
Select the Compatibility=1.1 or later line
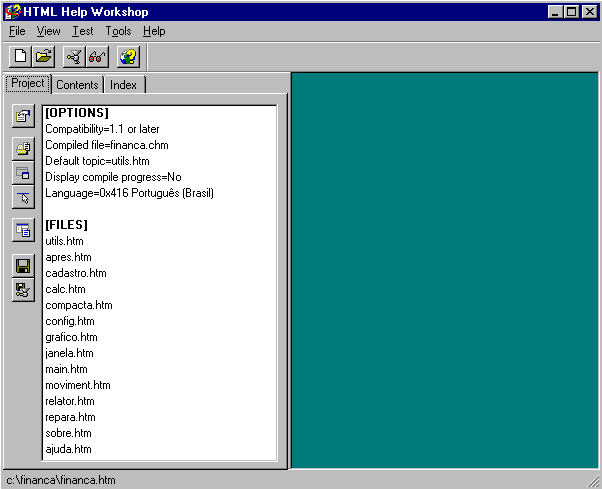click(102, 129)
